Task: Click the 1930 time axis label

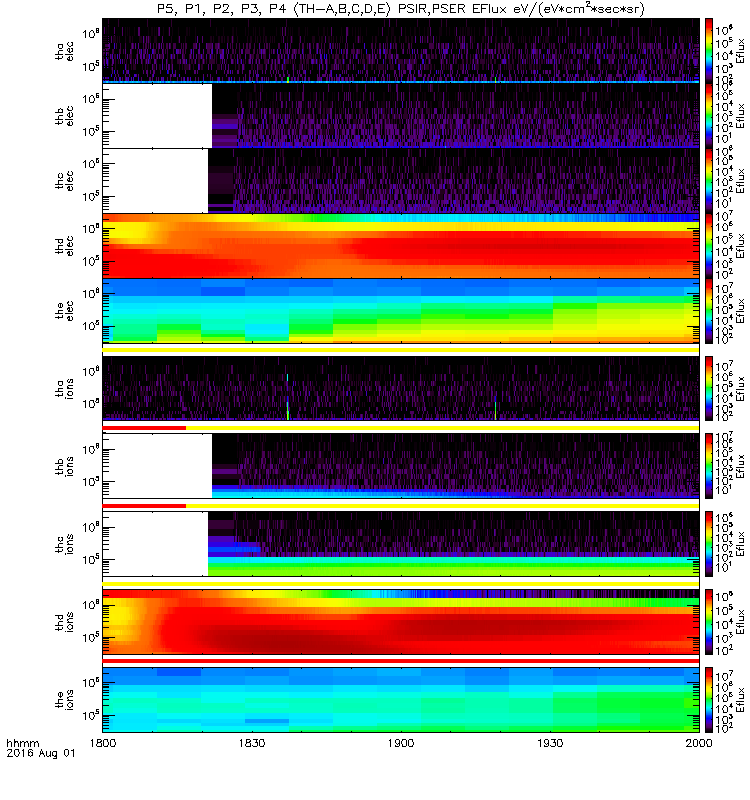Action: (550, 743)
